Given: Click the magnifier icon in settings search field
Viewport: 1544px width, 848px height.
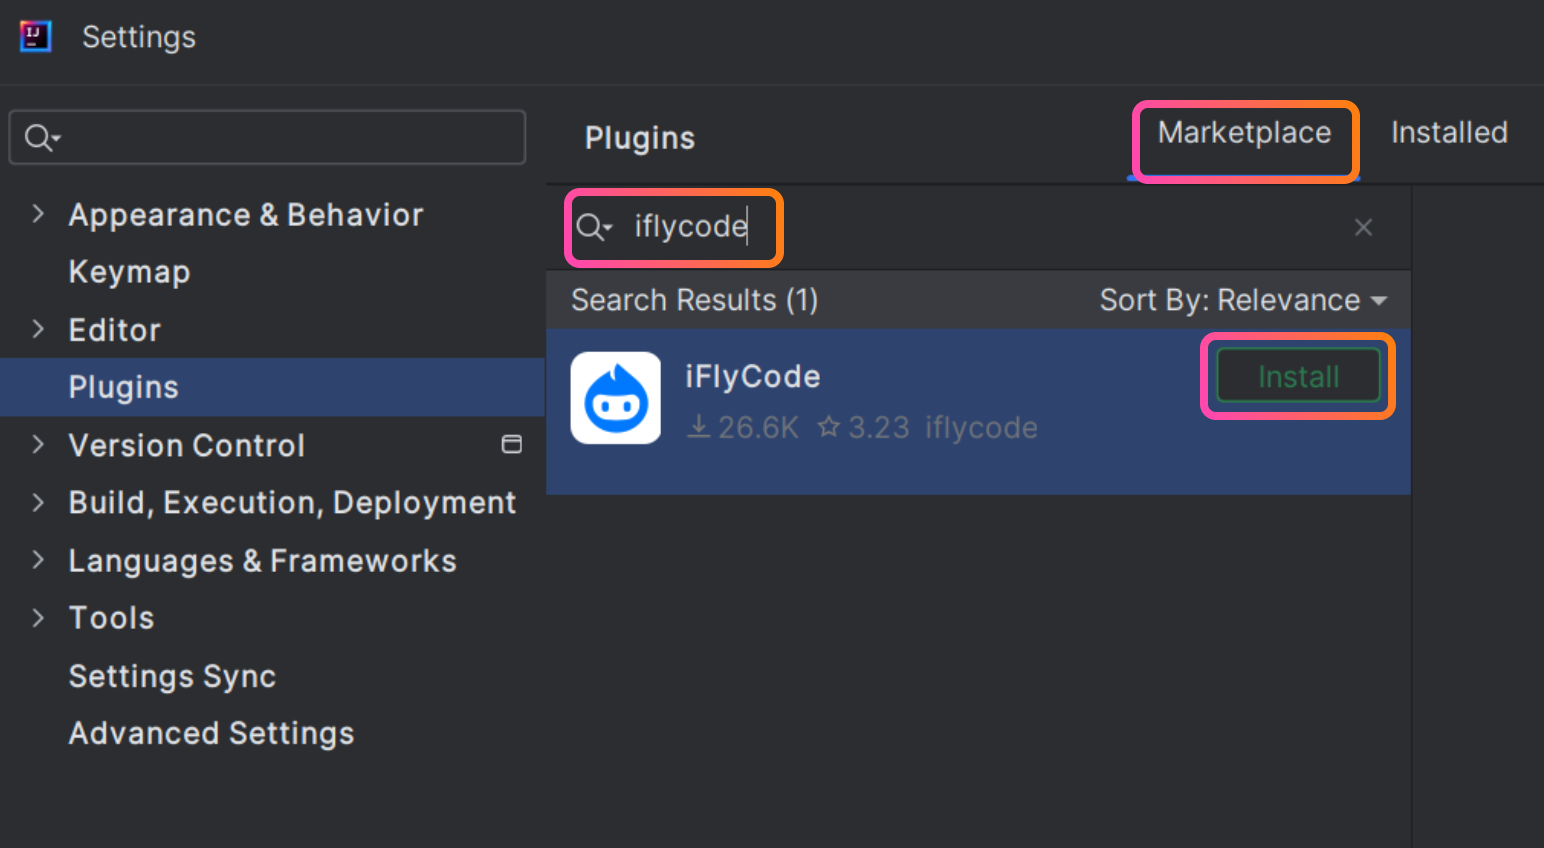Looking at the screenshot, I should [39, 137].
